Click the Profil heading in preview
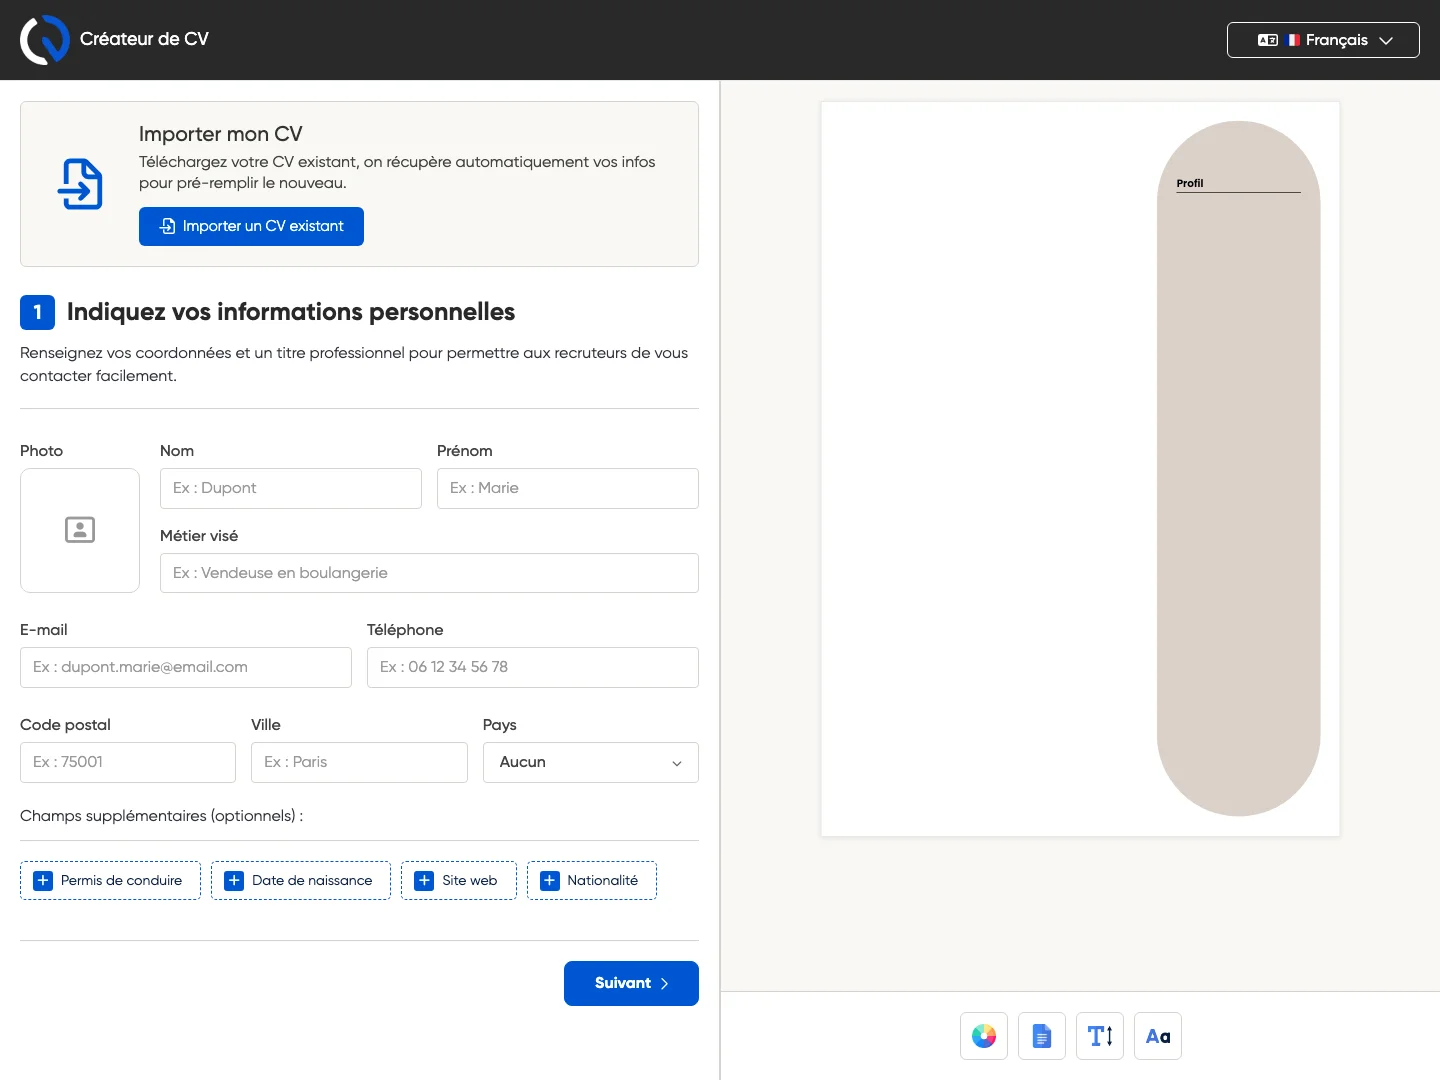This screenshot has height=1080, width=1440. 1190,183
